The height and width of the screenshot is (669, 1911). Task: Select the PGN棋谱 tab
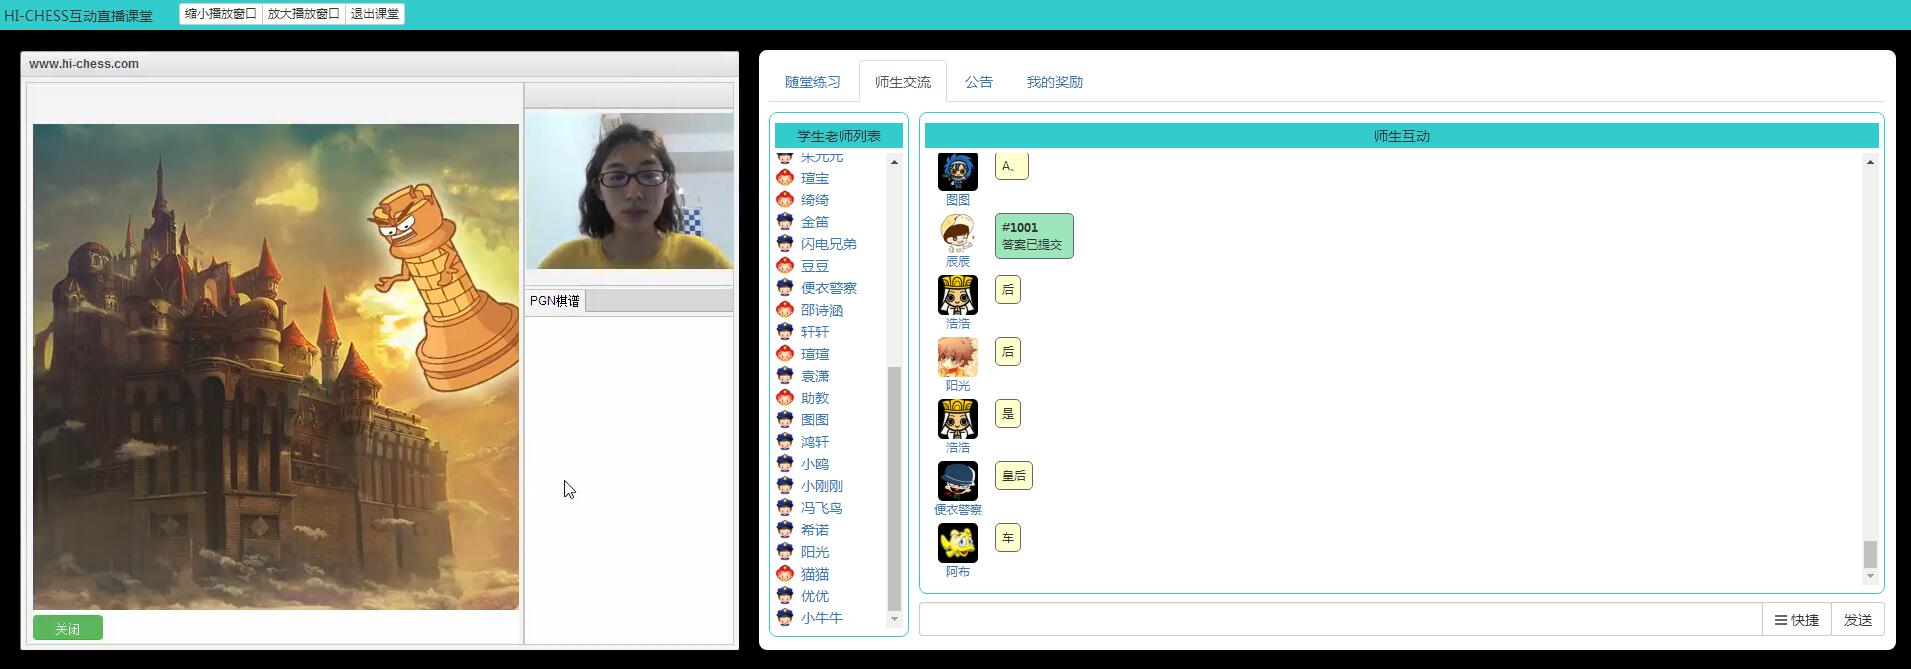(555, 301)
